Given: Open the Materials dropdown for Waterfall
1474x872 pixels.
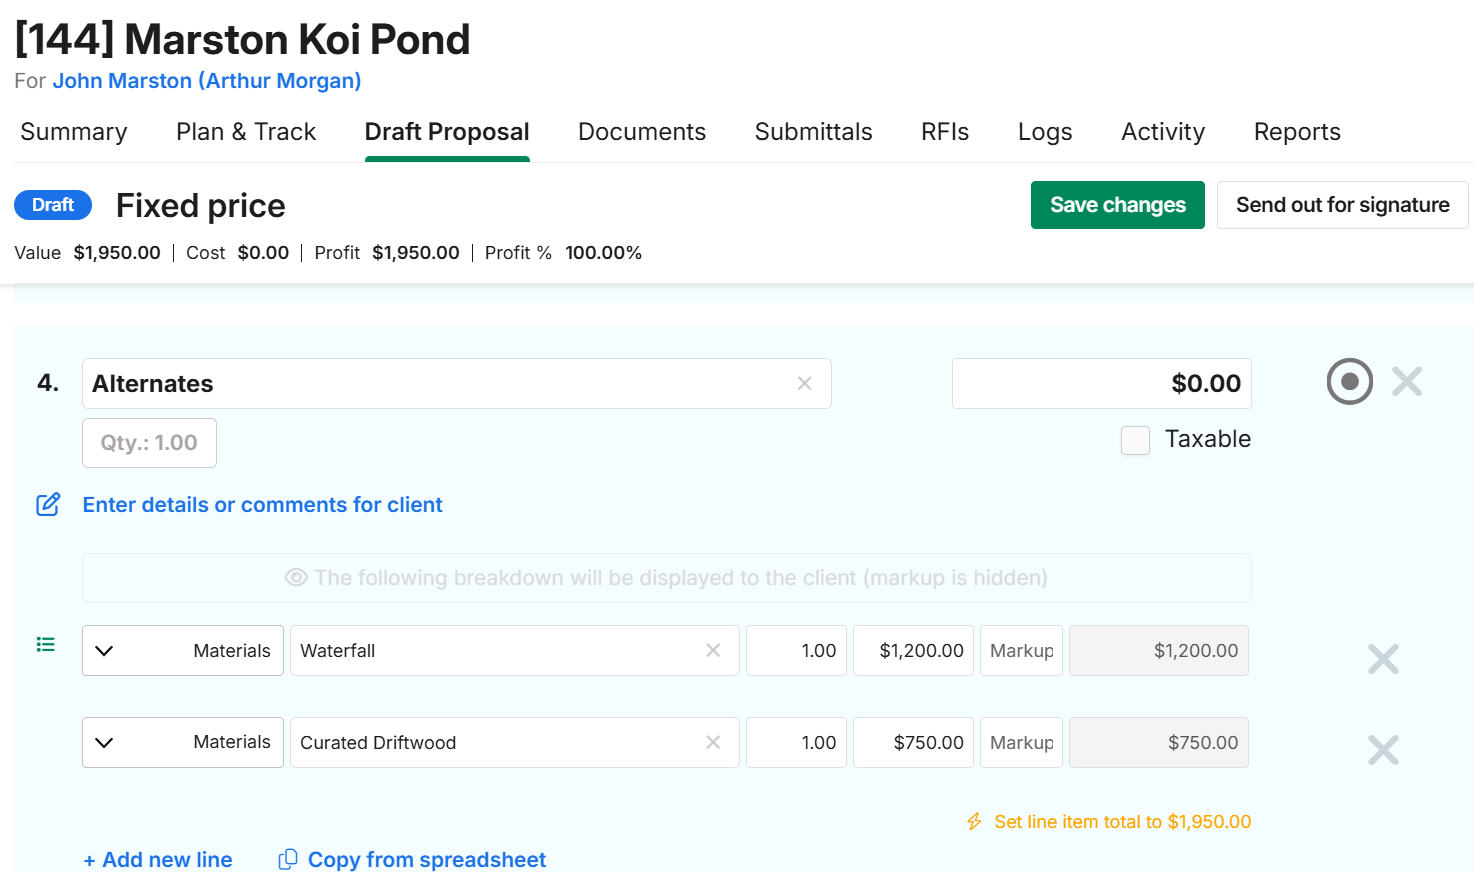Looking at the screenshot, I should coord(183,651).
